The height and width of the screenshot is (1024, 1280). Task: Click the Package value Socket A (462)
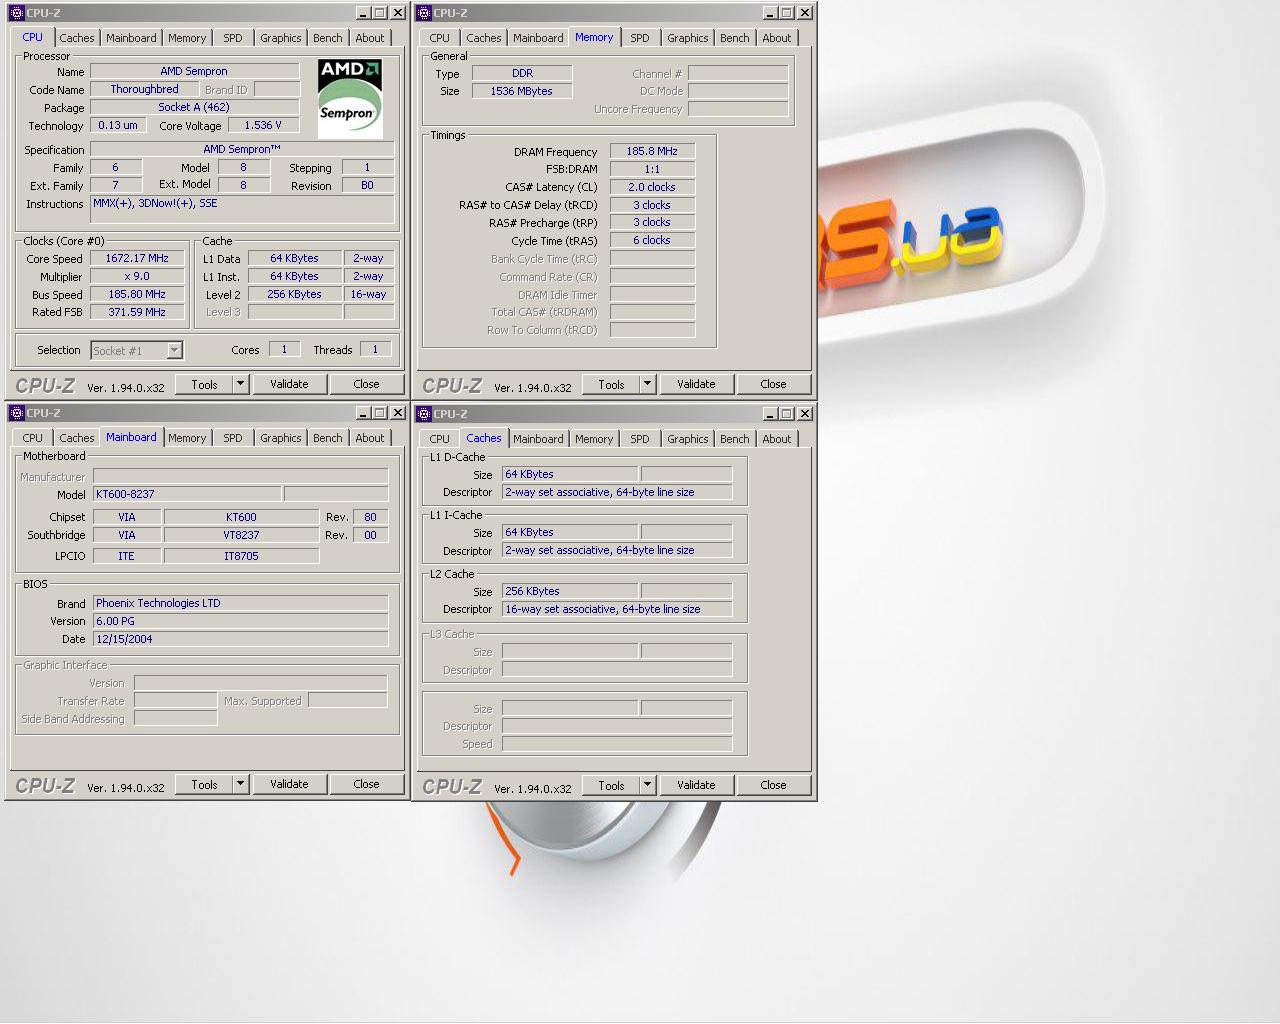point(194,107)
